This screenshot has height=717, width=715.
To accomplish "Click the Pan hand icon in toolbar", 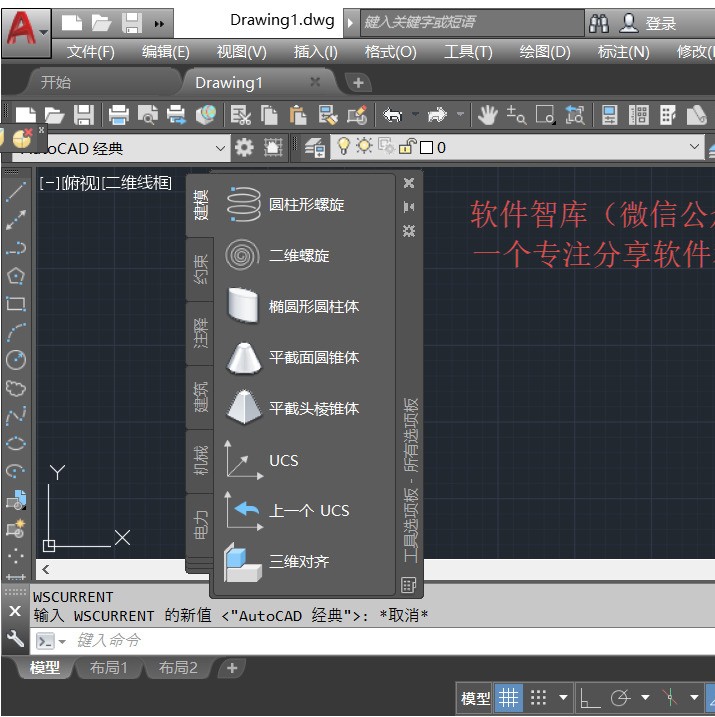I will coord(487,115).
